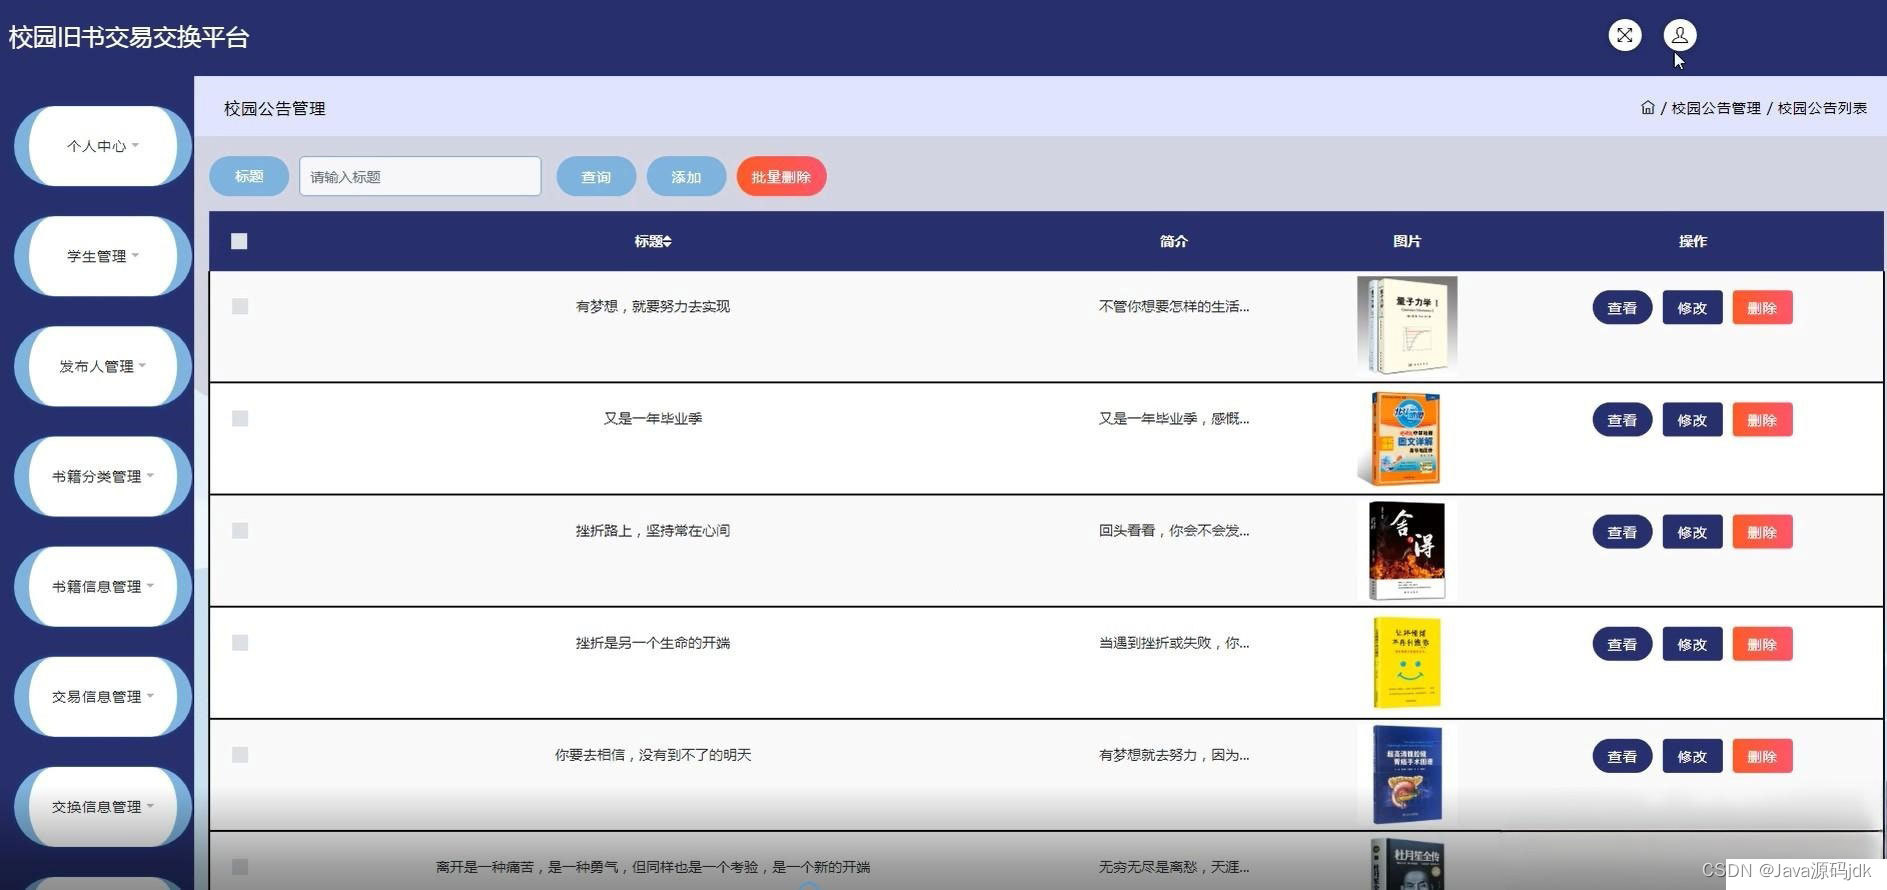The height and width of the screenshot is (890, 1887).
Task: Click the title 校园旧书交易交换平台
Action: click(129, 37)
